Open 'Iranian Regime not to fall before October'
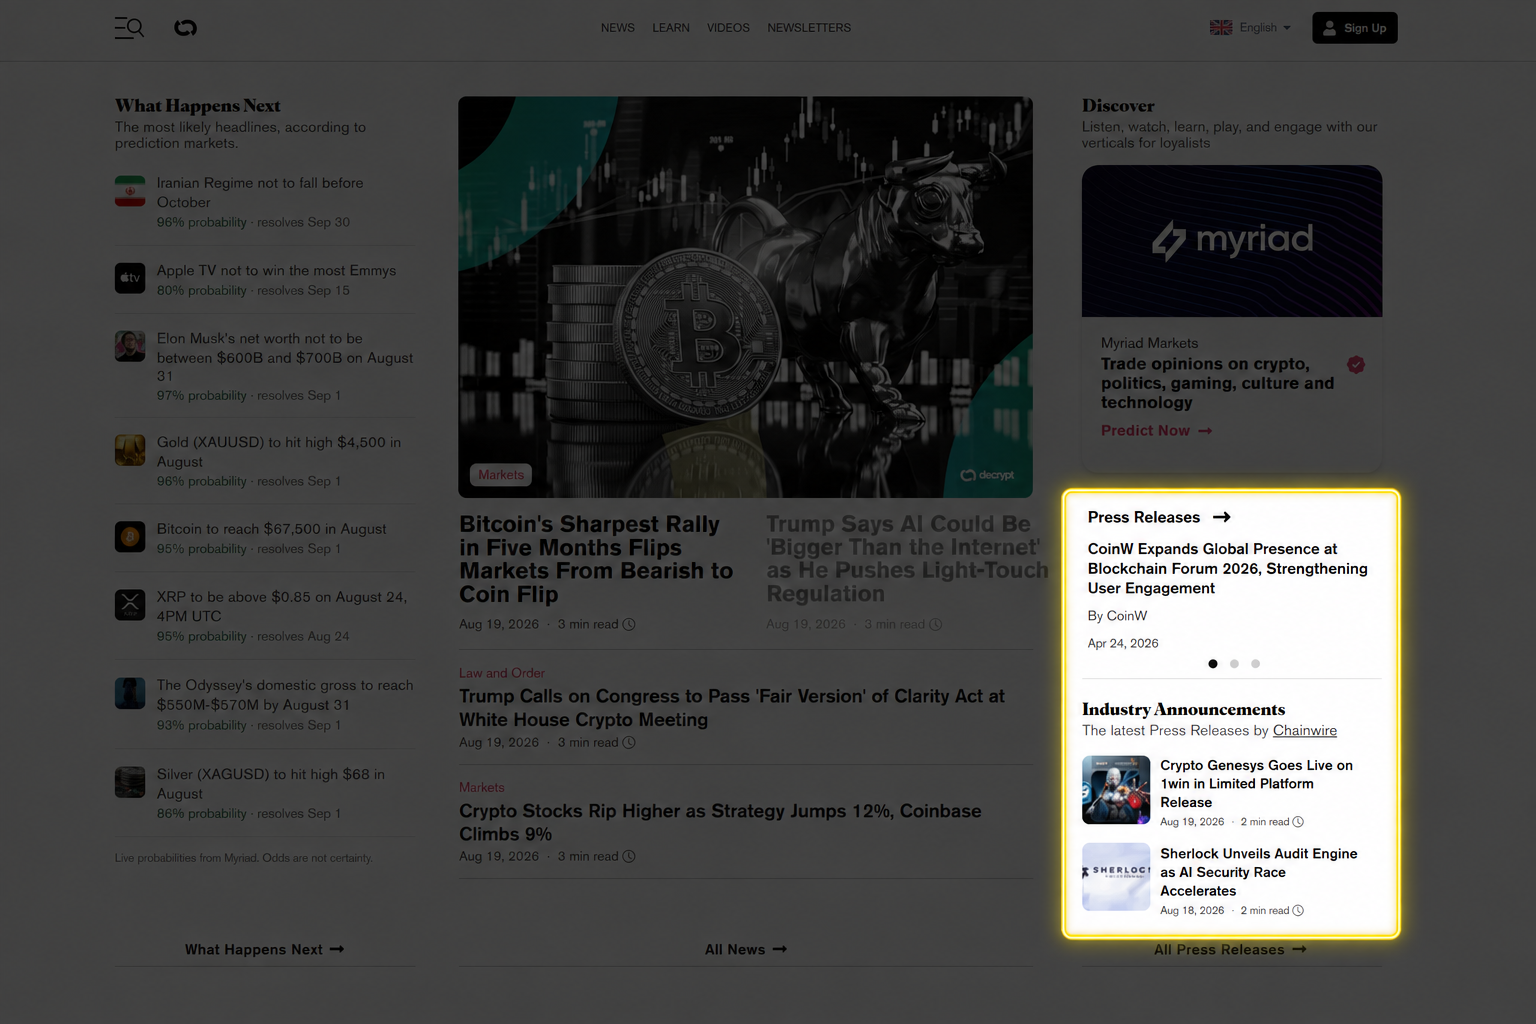The height and width of the screenshot is (1024, 1536). pos(259,192)
